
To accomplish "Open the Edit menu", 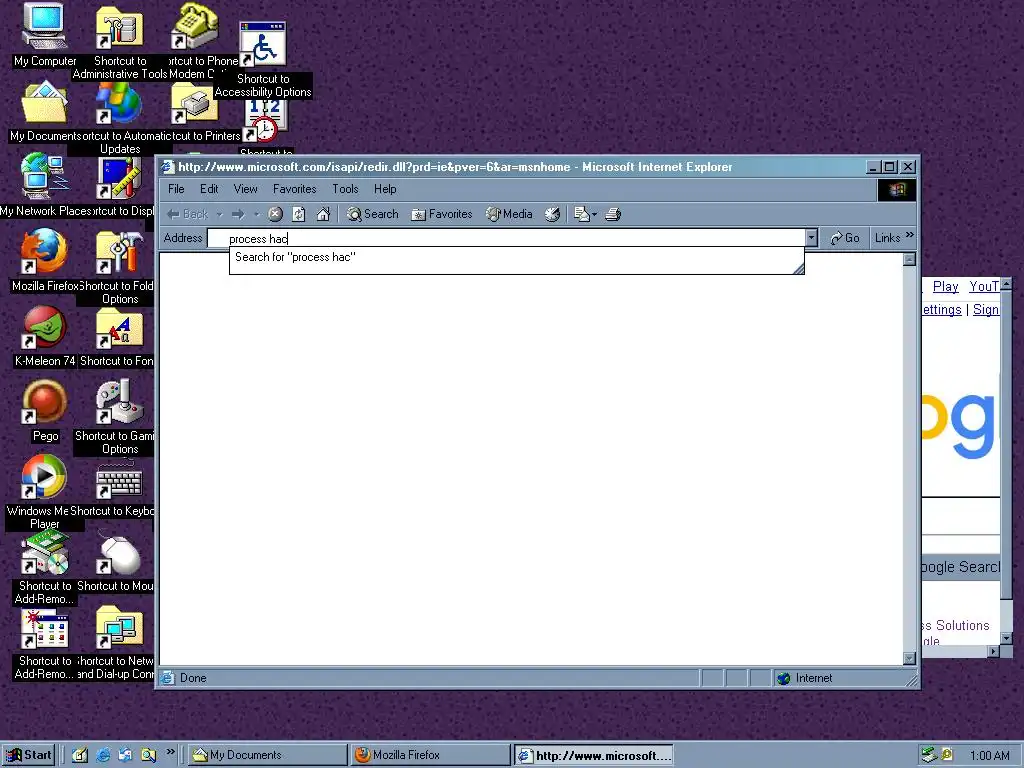I will [x=209, y=189].
